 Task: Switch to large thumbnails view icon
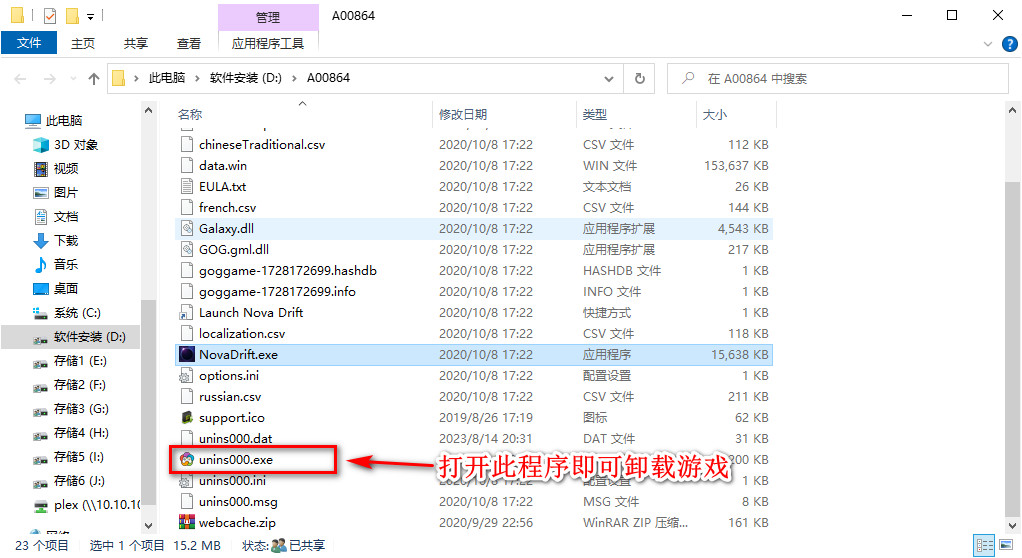click(x=1005, y=546)
